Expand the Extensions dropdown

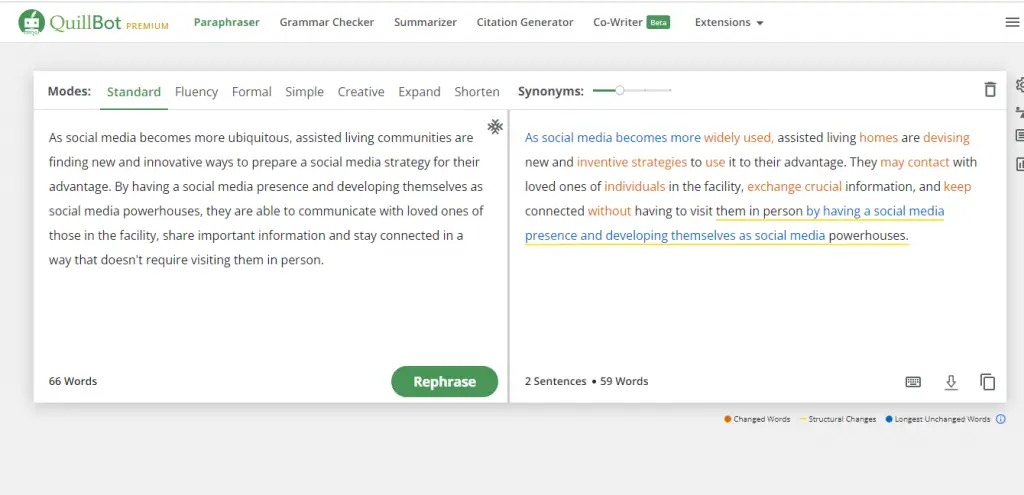pos(729,22)
